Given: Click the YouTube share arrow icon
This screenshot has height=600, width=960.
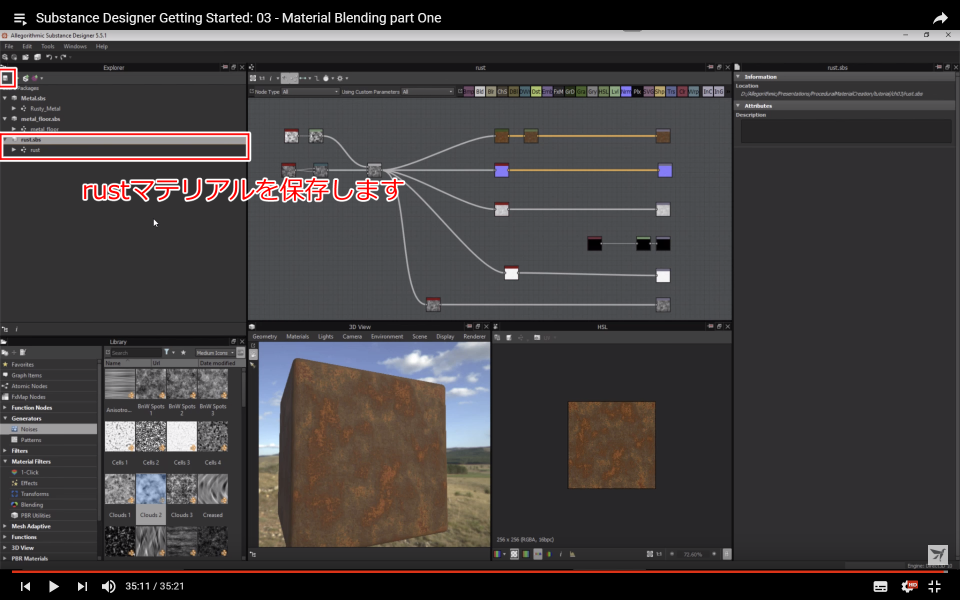Looking at the screenshot, I should 940,18.
